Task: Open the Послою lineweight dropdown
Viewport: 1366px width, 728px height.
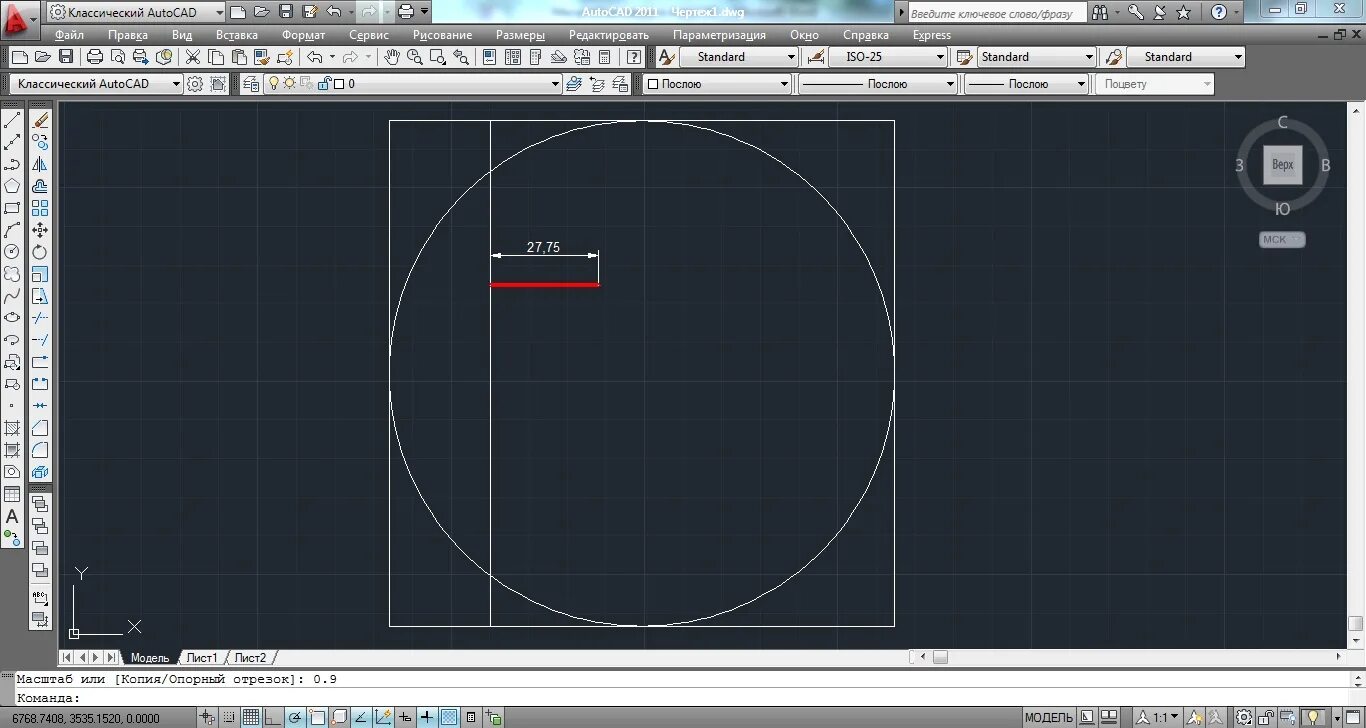Action: [x=1026, y=84]
